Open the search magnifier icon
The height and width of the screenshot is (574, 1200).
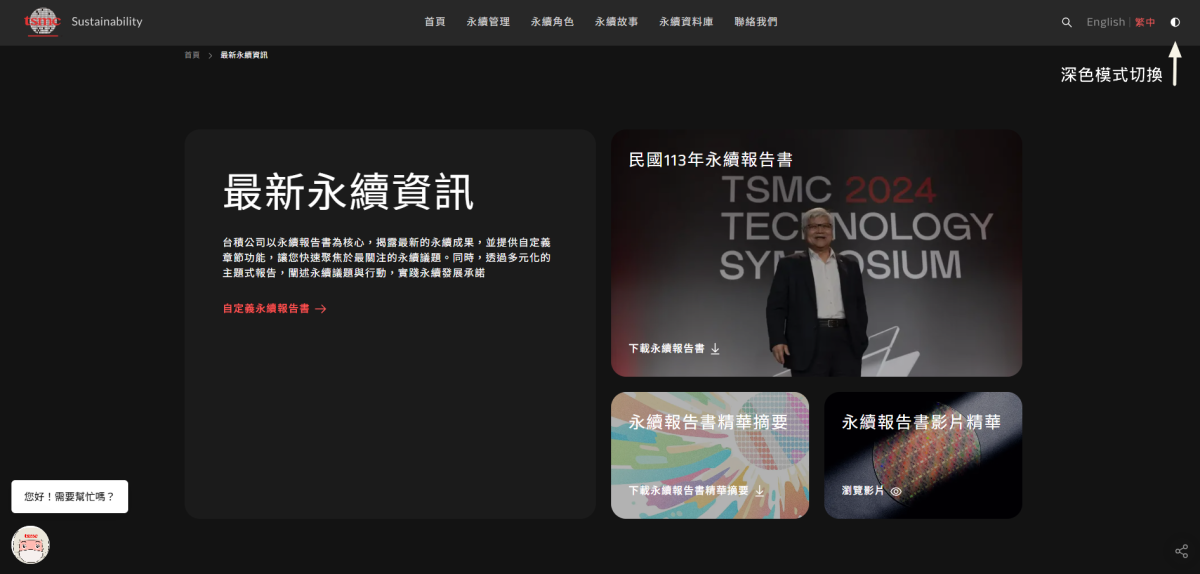point(1067,22)
